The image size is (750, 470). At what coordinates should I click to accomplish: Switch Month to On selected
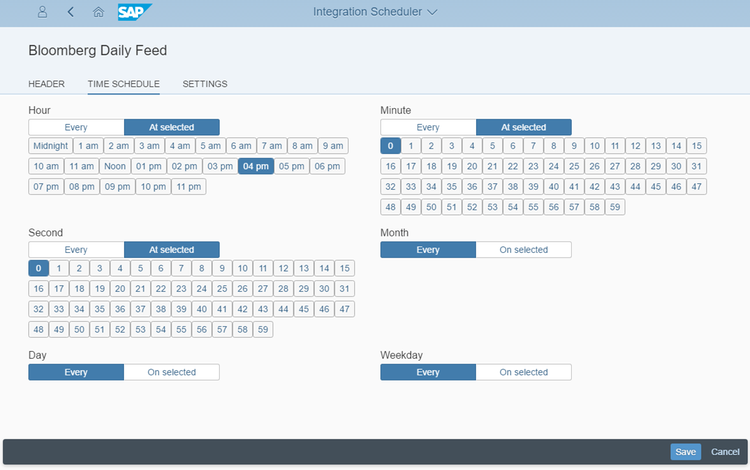pos(523,250)
